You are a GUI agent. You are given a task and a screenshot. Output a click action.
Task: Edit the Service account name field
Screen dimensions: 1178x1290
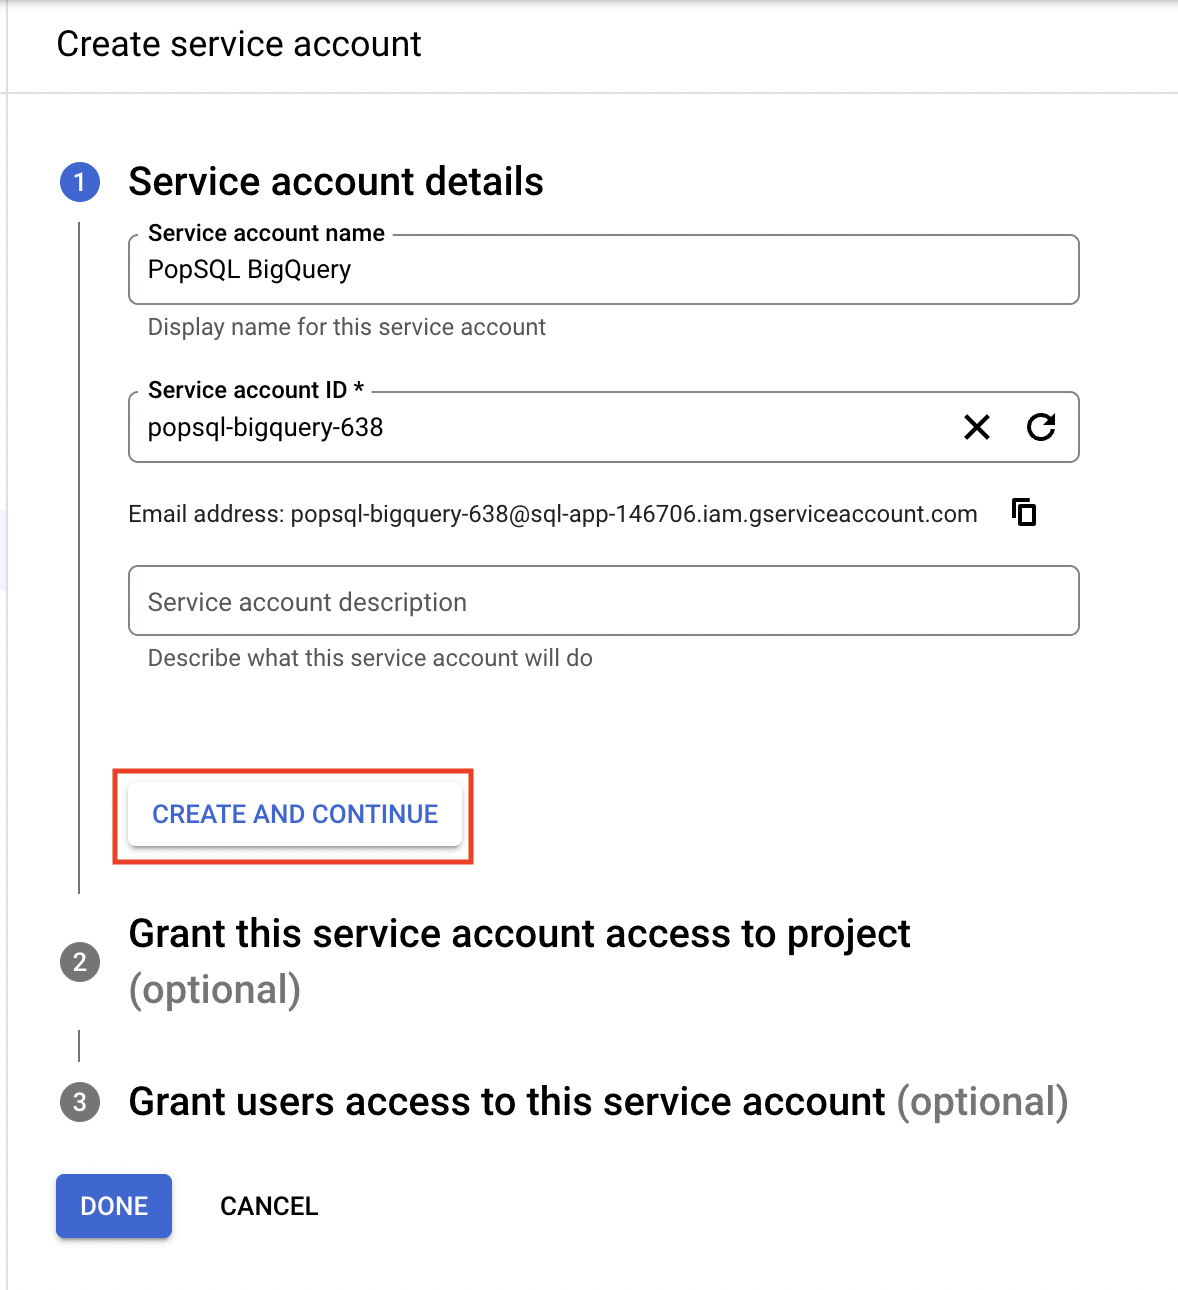[x=604, y=270]
